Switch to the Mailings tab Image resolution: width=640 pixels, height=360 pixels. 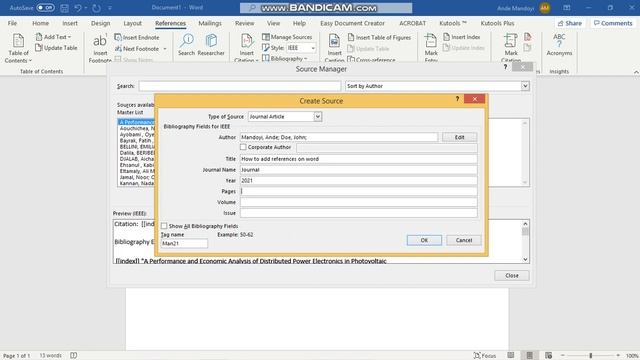coord(210,23)
